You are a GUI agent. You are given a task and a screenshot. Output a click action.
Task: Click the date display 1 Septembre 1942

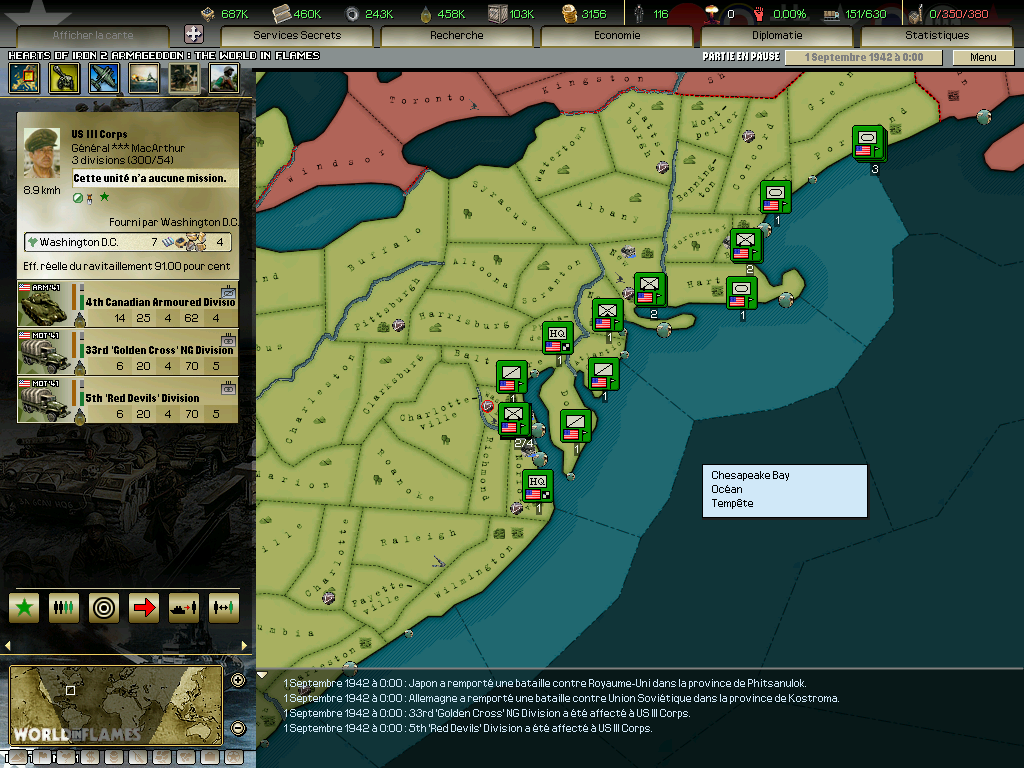(x=863, y=57)
